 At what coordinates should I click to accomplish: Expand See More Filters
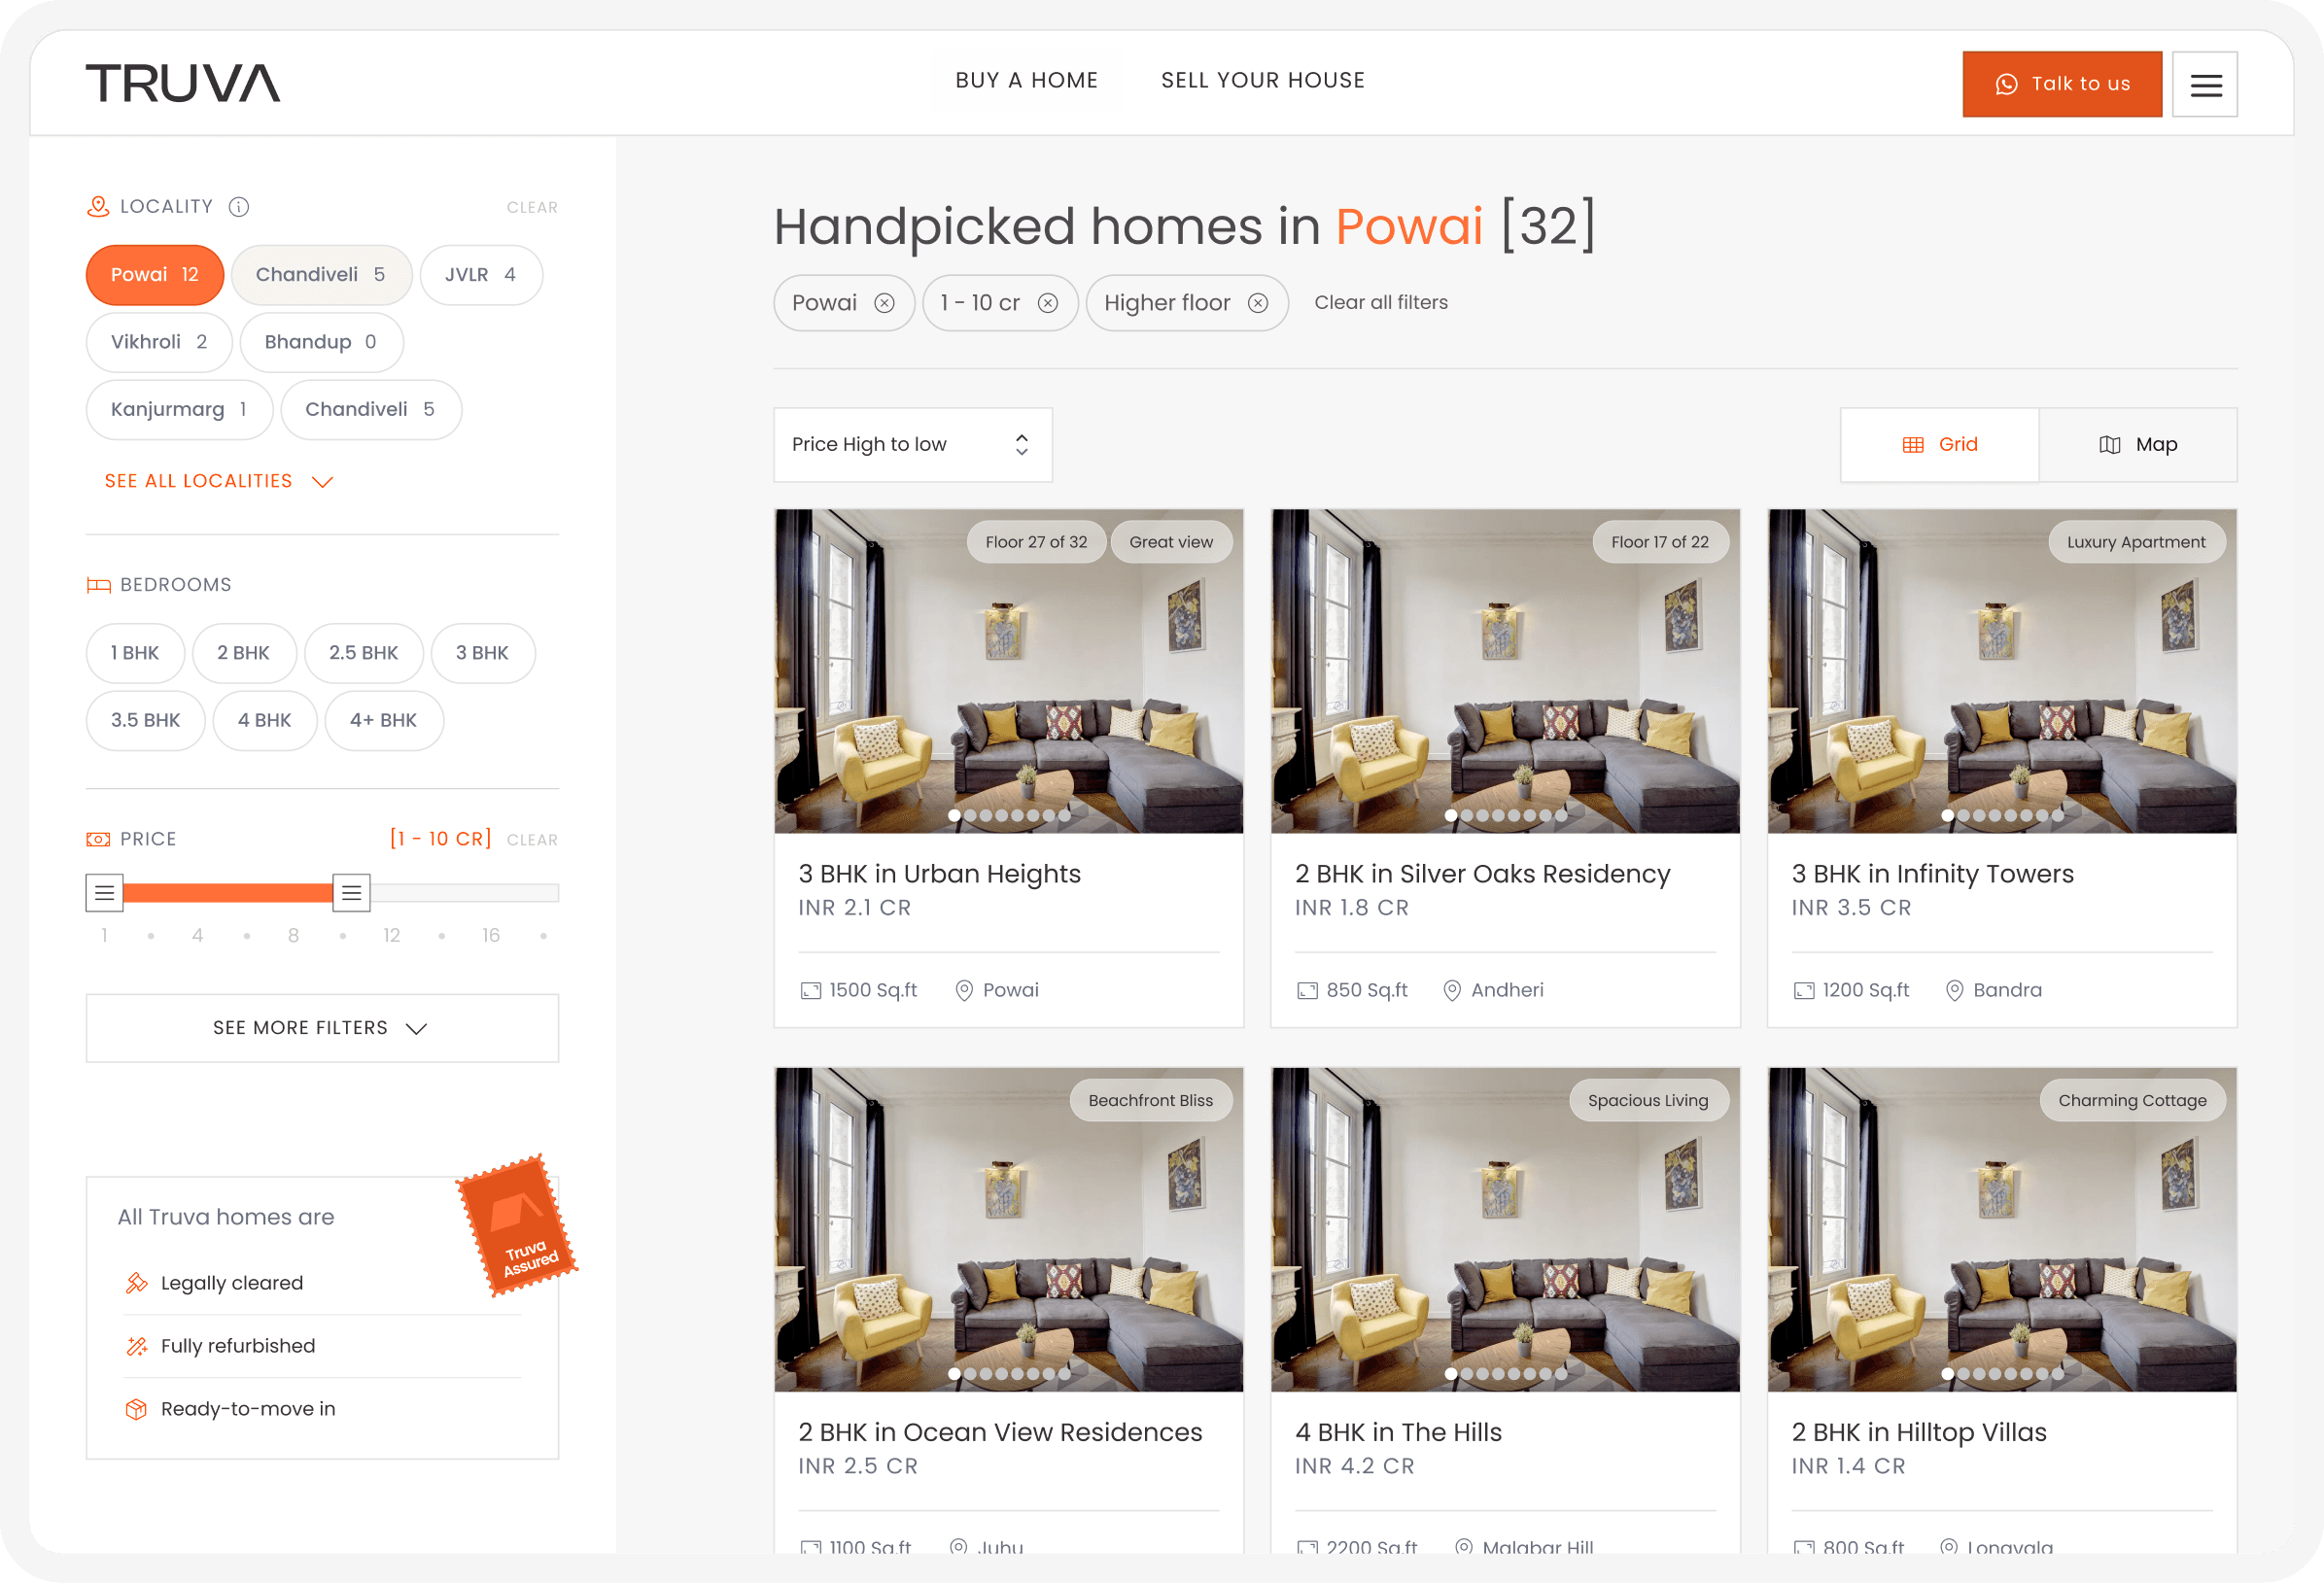click(x=321, y=1028)
